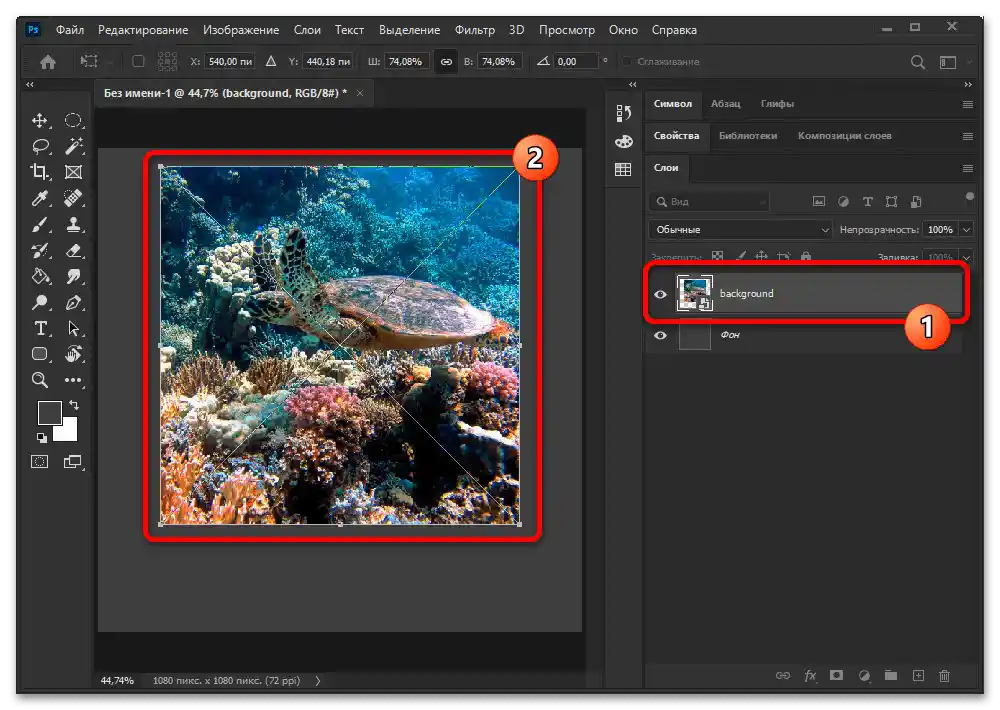The height and width of the screenshot is (710, 1000).
Task: Create a new layer
Action: (x=918, y=676)
